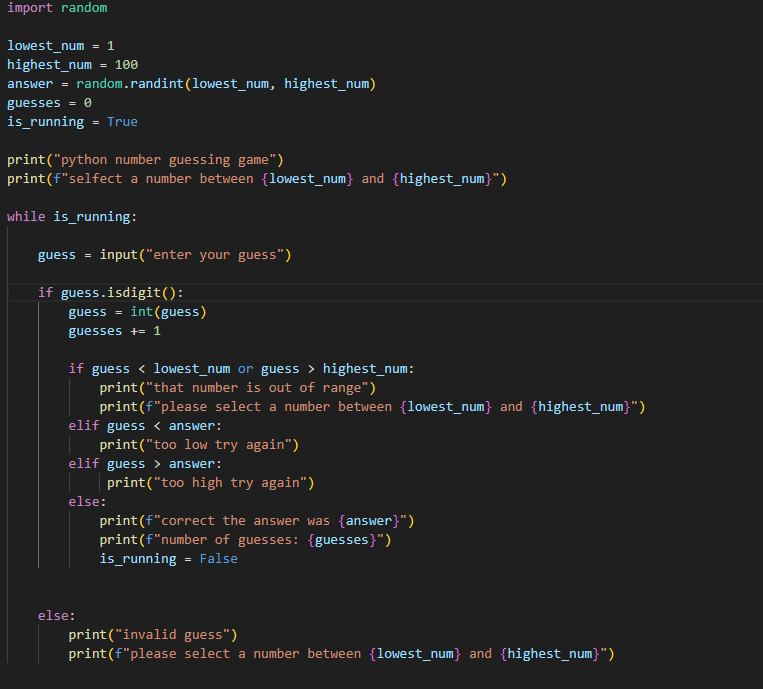Click the int function on the conversion line
763x689 pixels.
pos(141,312)
